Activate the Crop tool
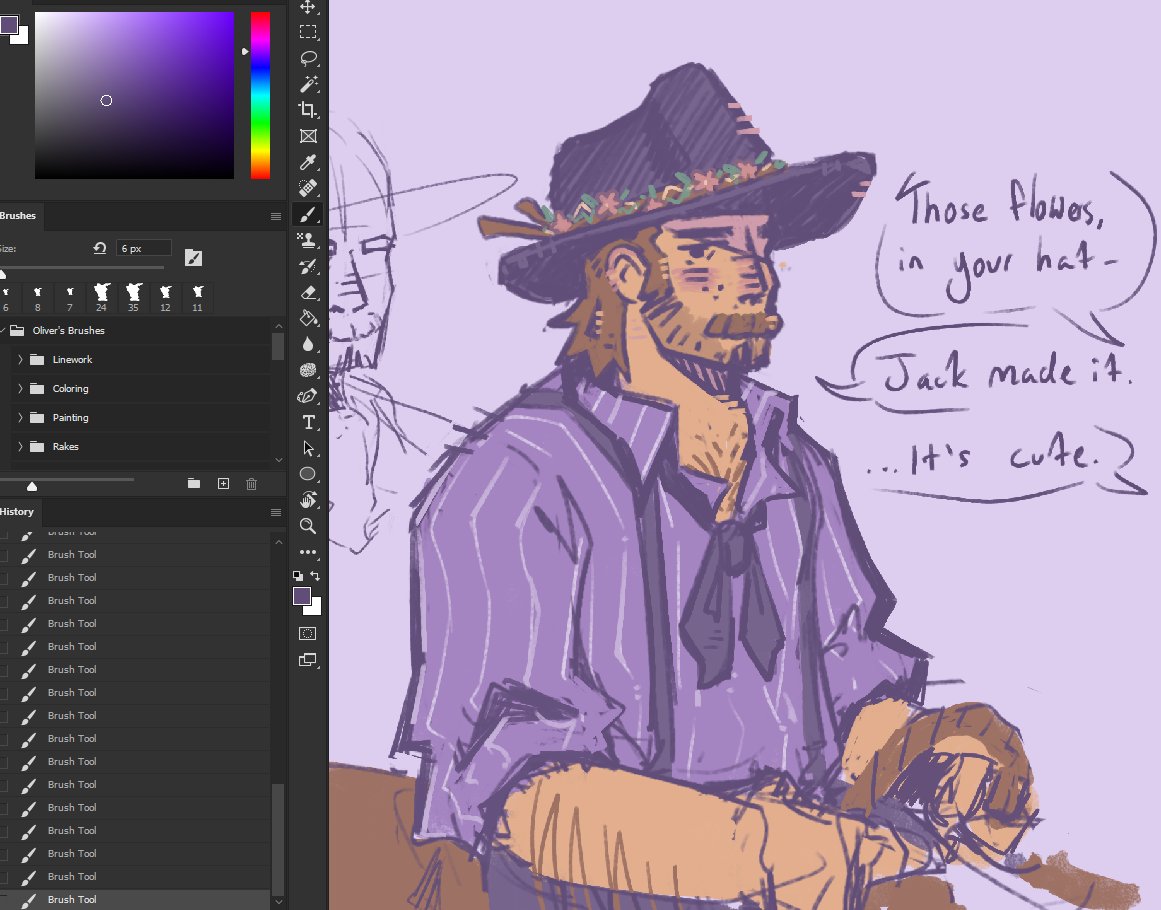 coord(309,109)
